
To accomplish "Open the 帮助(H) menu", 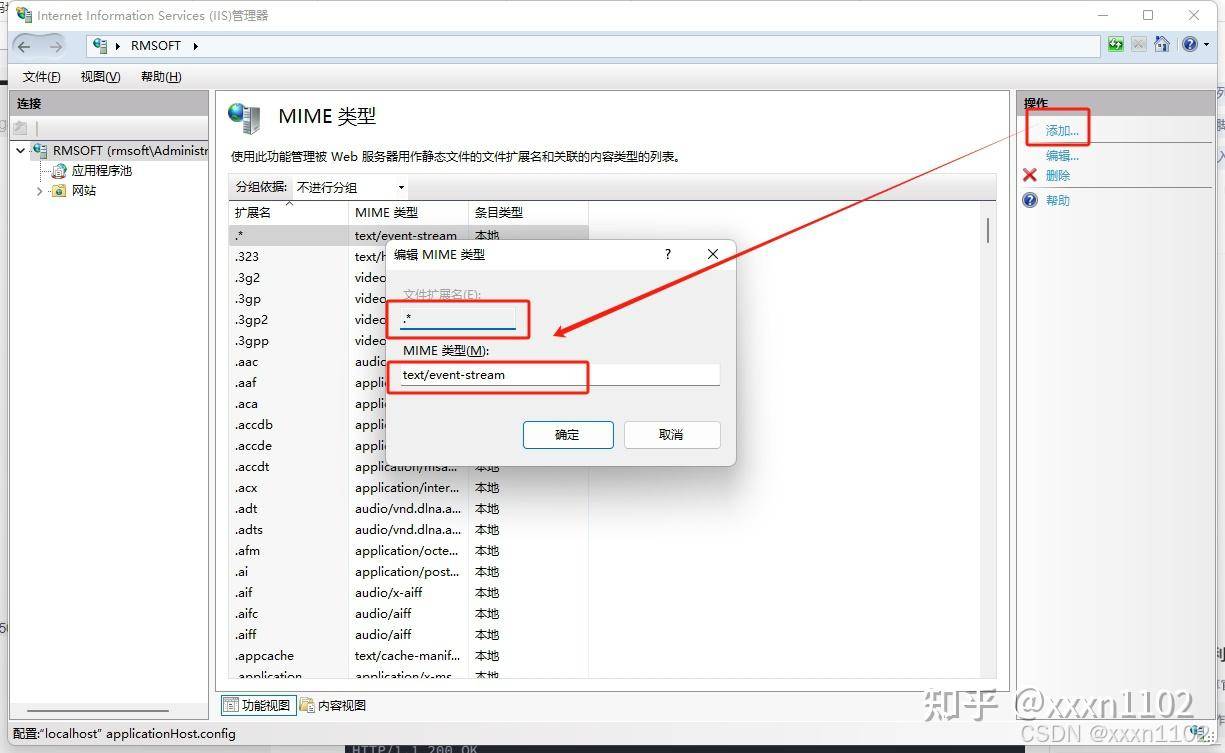I will 161,77.
